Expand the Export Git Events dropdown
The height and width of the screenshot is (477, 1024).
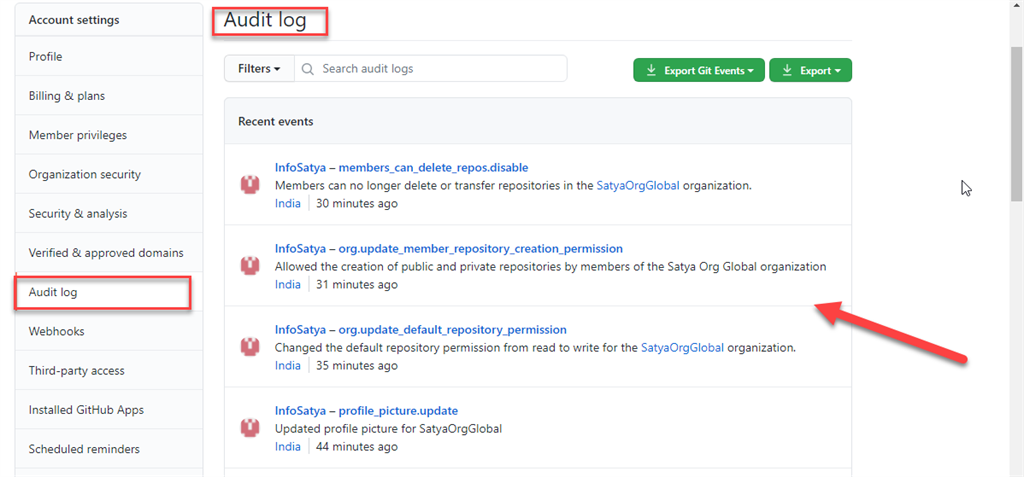(699, 70)
